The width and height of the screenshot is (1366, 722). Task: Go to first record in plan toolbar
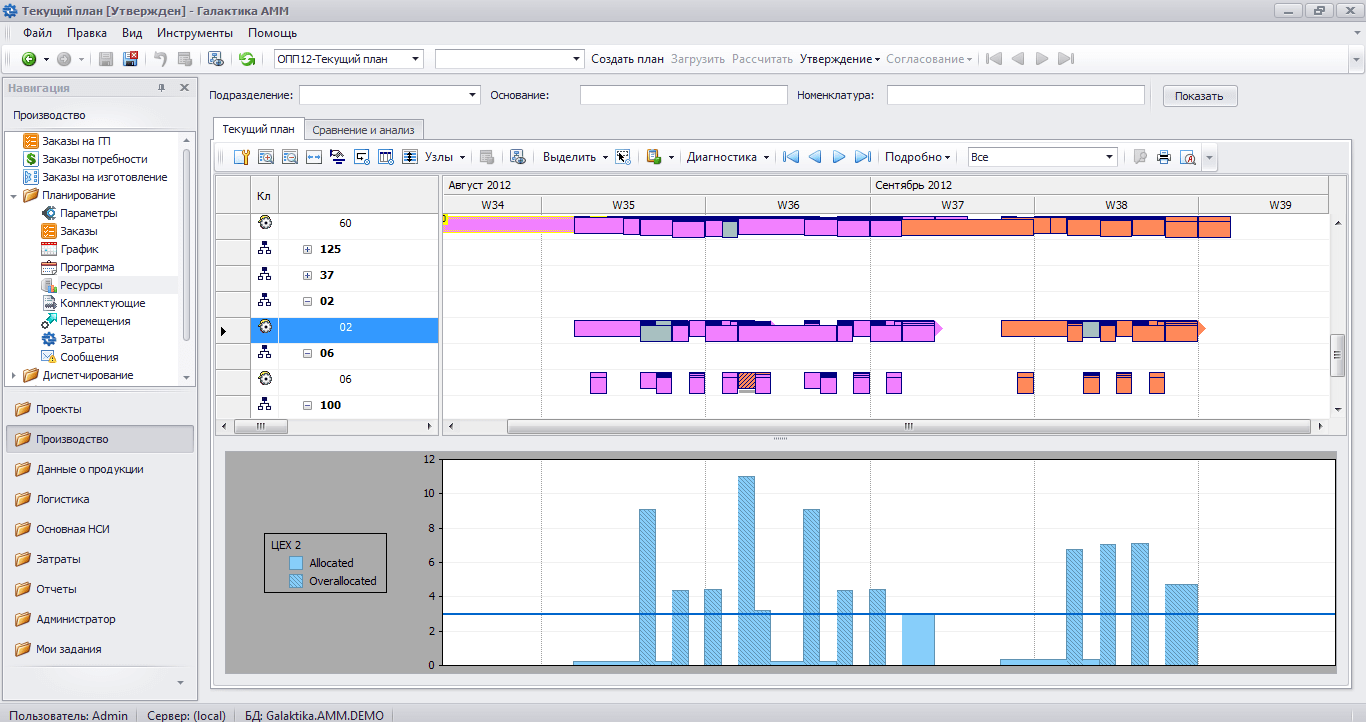(x=791, y=157)
